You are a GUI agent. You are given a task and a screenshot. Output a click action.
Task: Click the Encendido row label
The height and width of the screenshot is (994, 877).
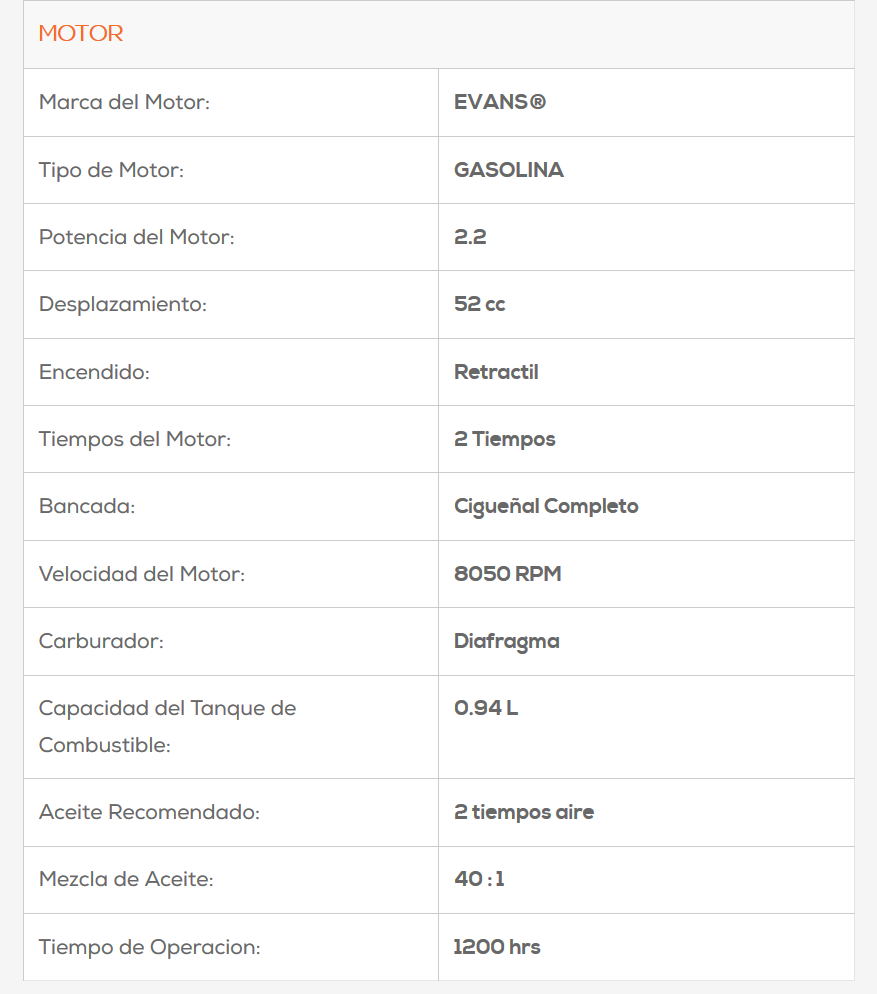pyautogui.click(x=94, y=372)
